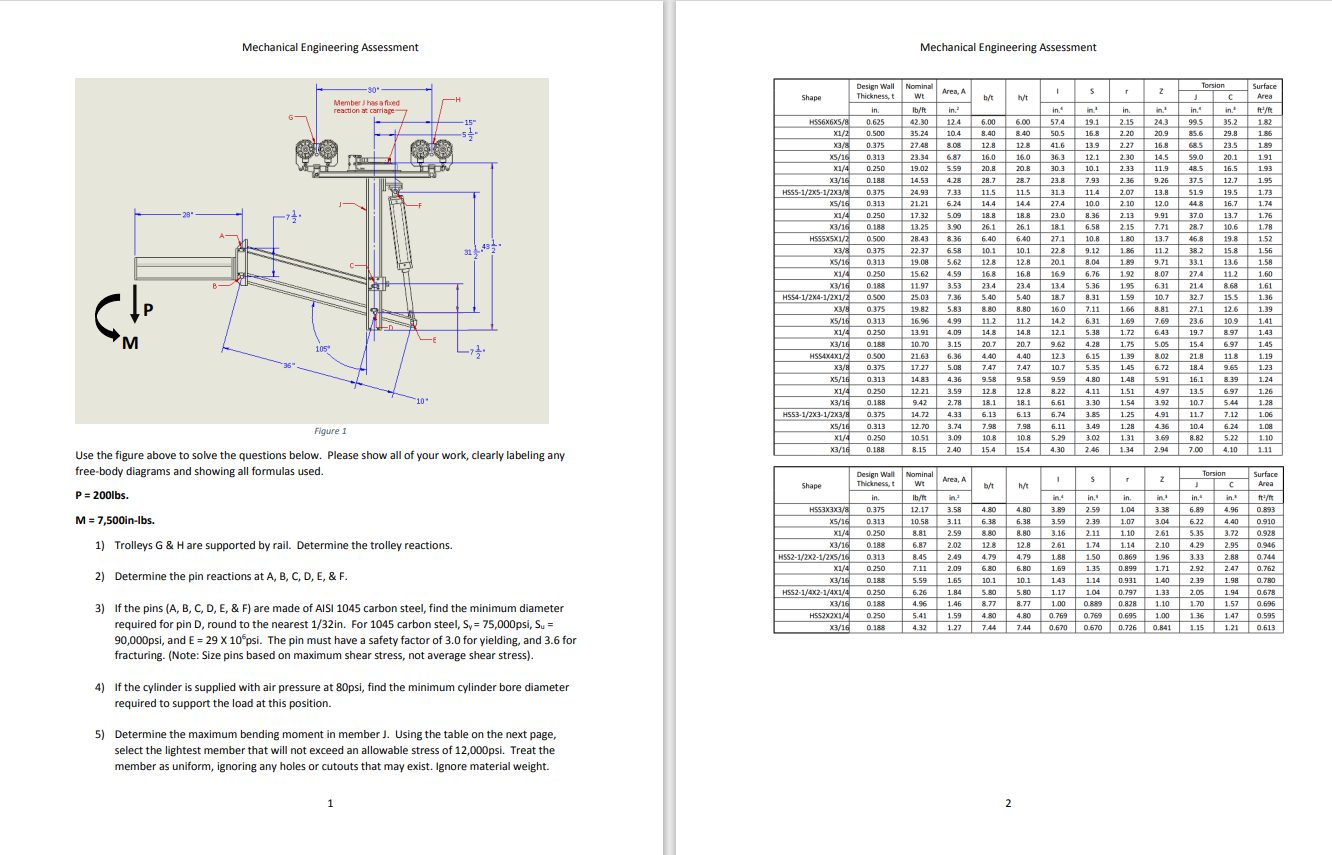Click the 99.5 torsion J cell

pyautogui.click(x=1194, y=121)
